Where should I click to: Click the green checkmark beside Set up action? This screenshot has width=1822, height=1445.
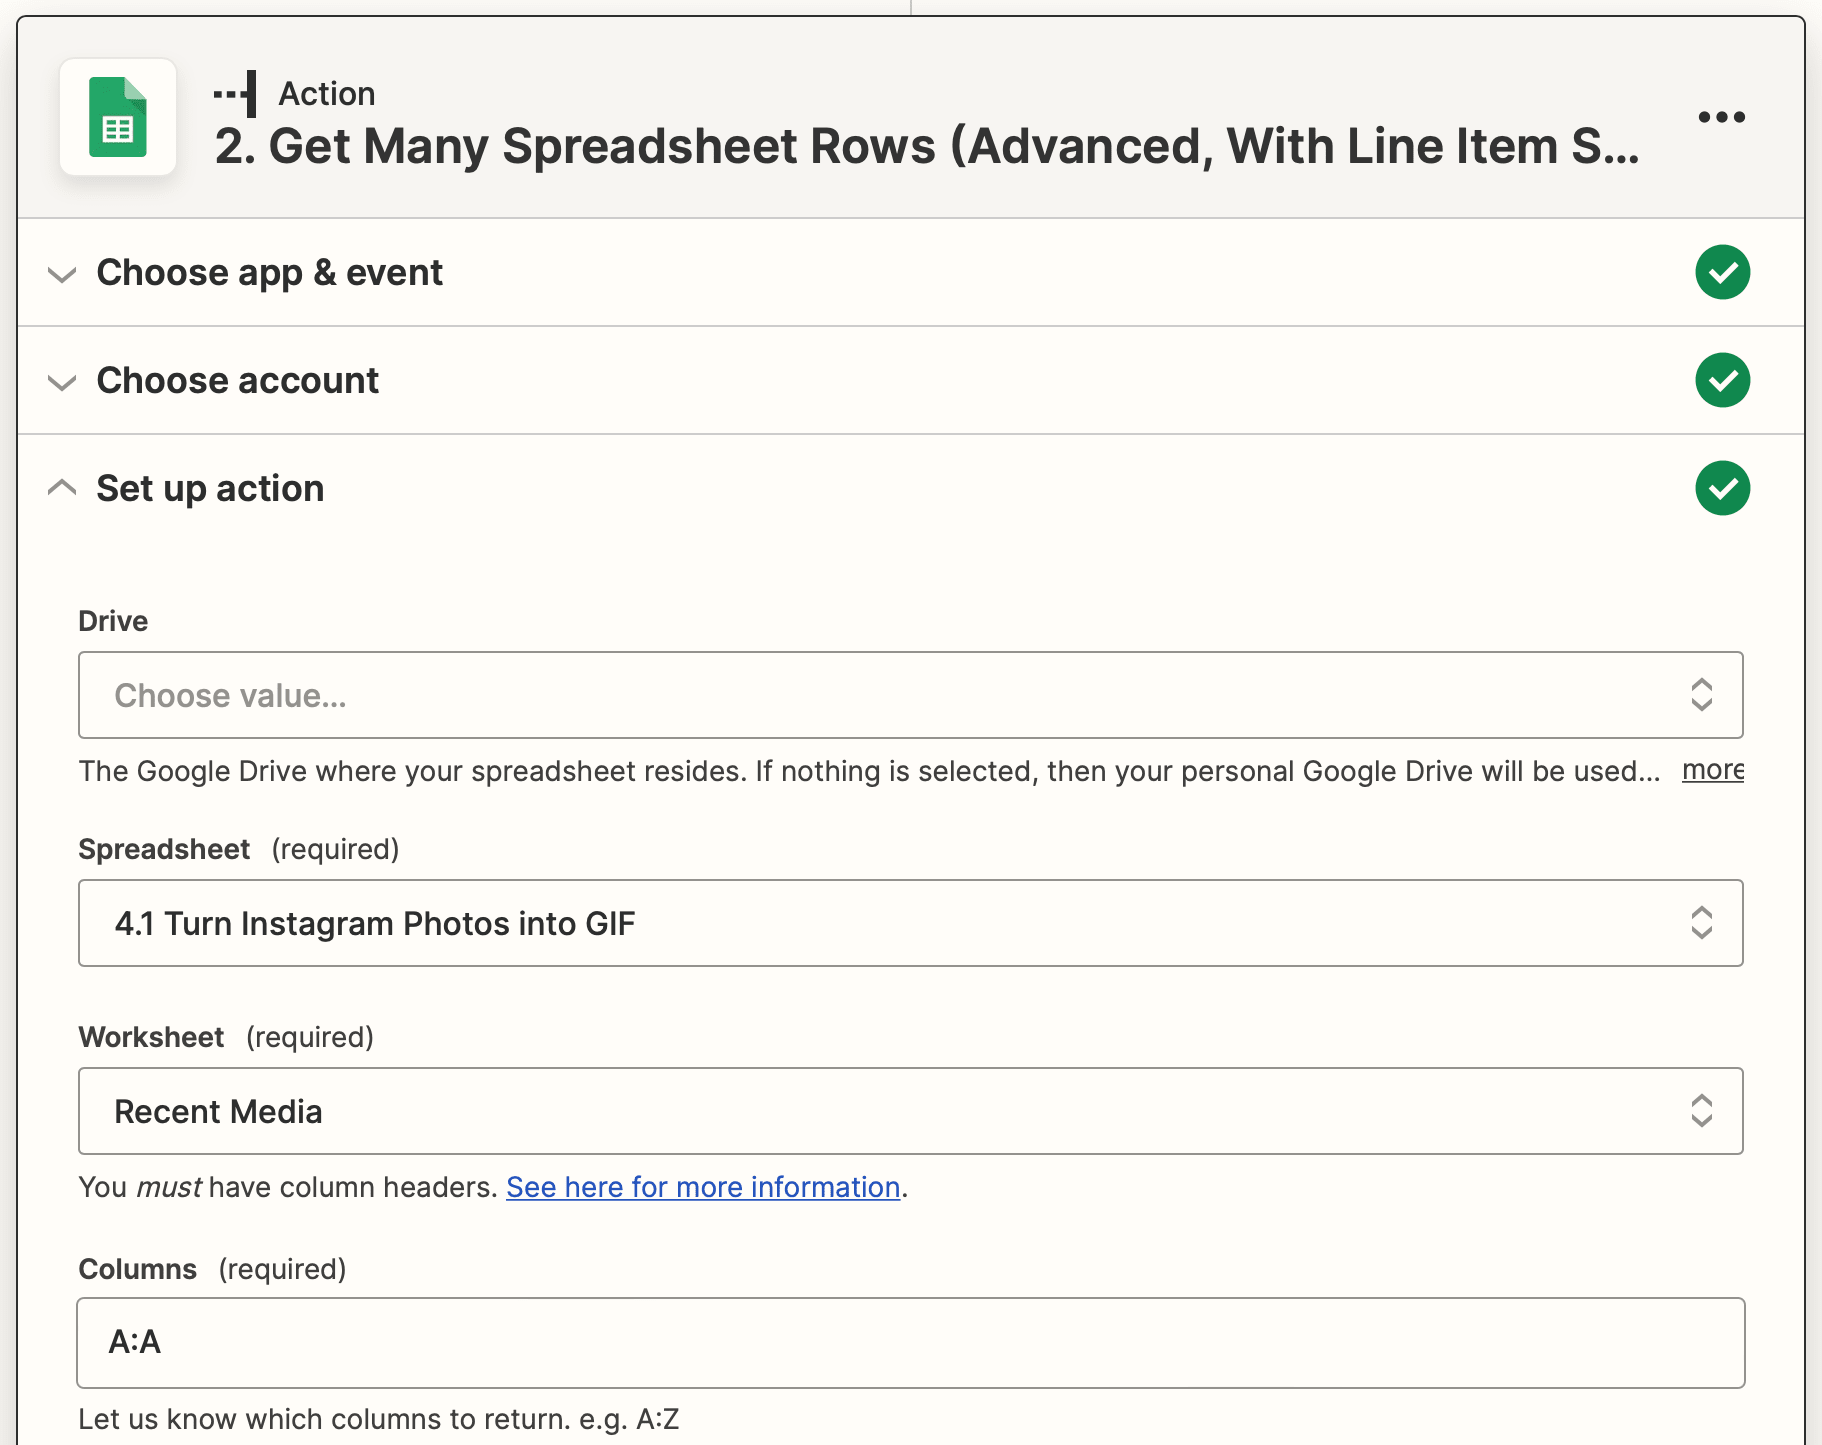tap(1722, 488)
